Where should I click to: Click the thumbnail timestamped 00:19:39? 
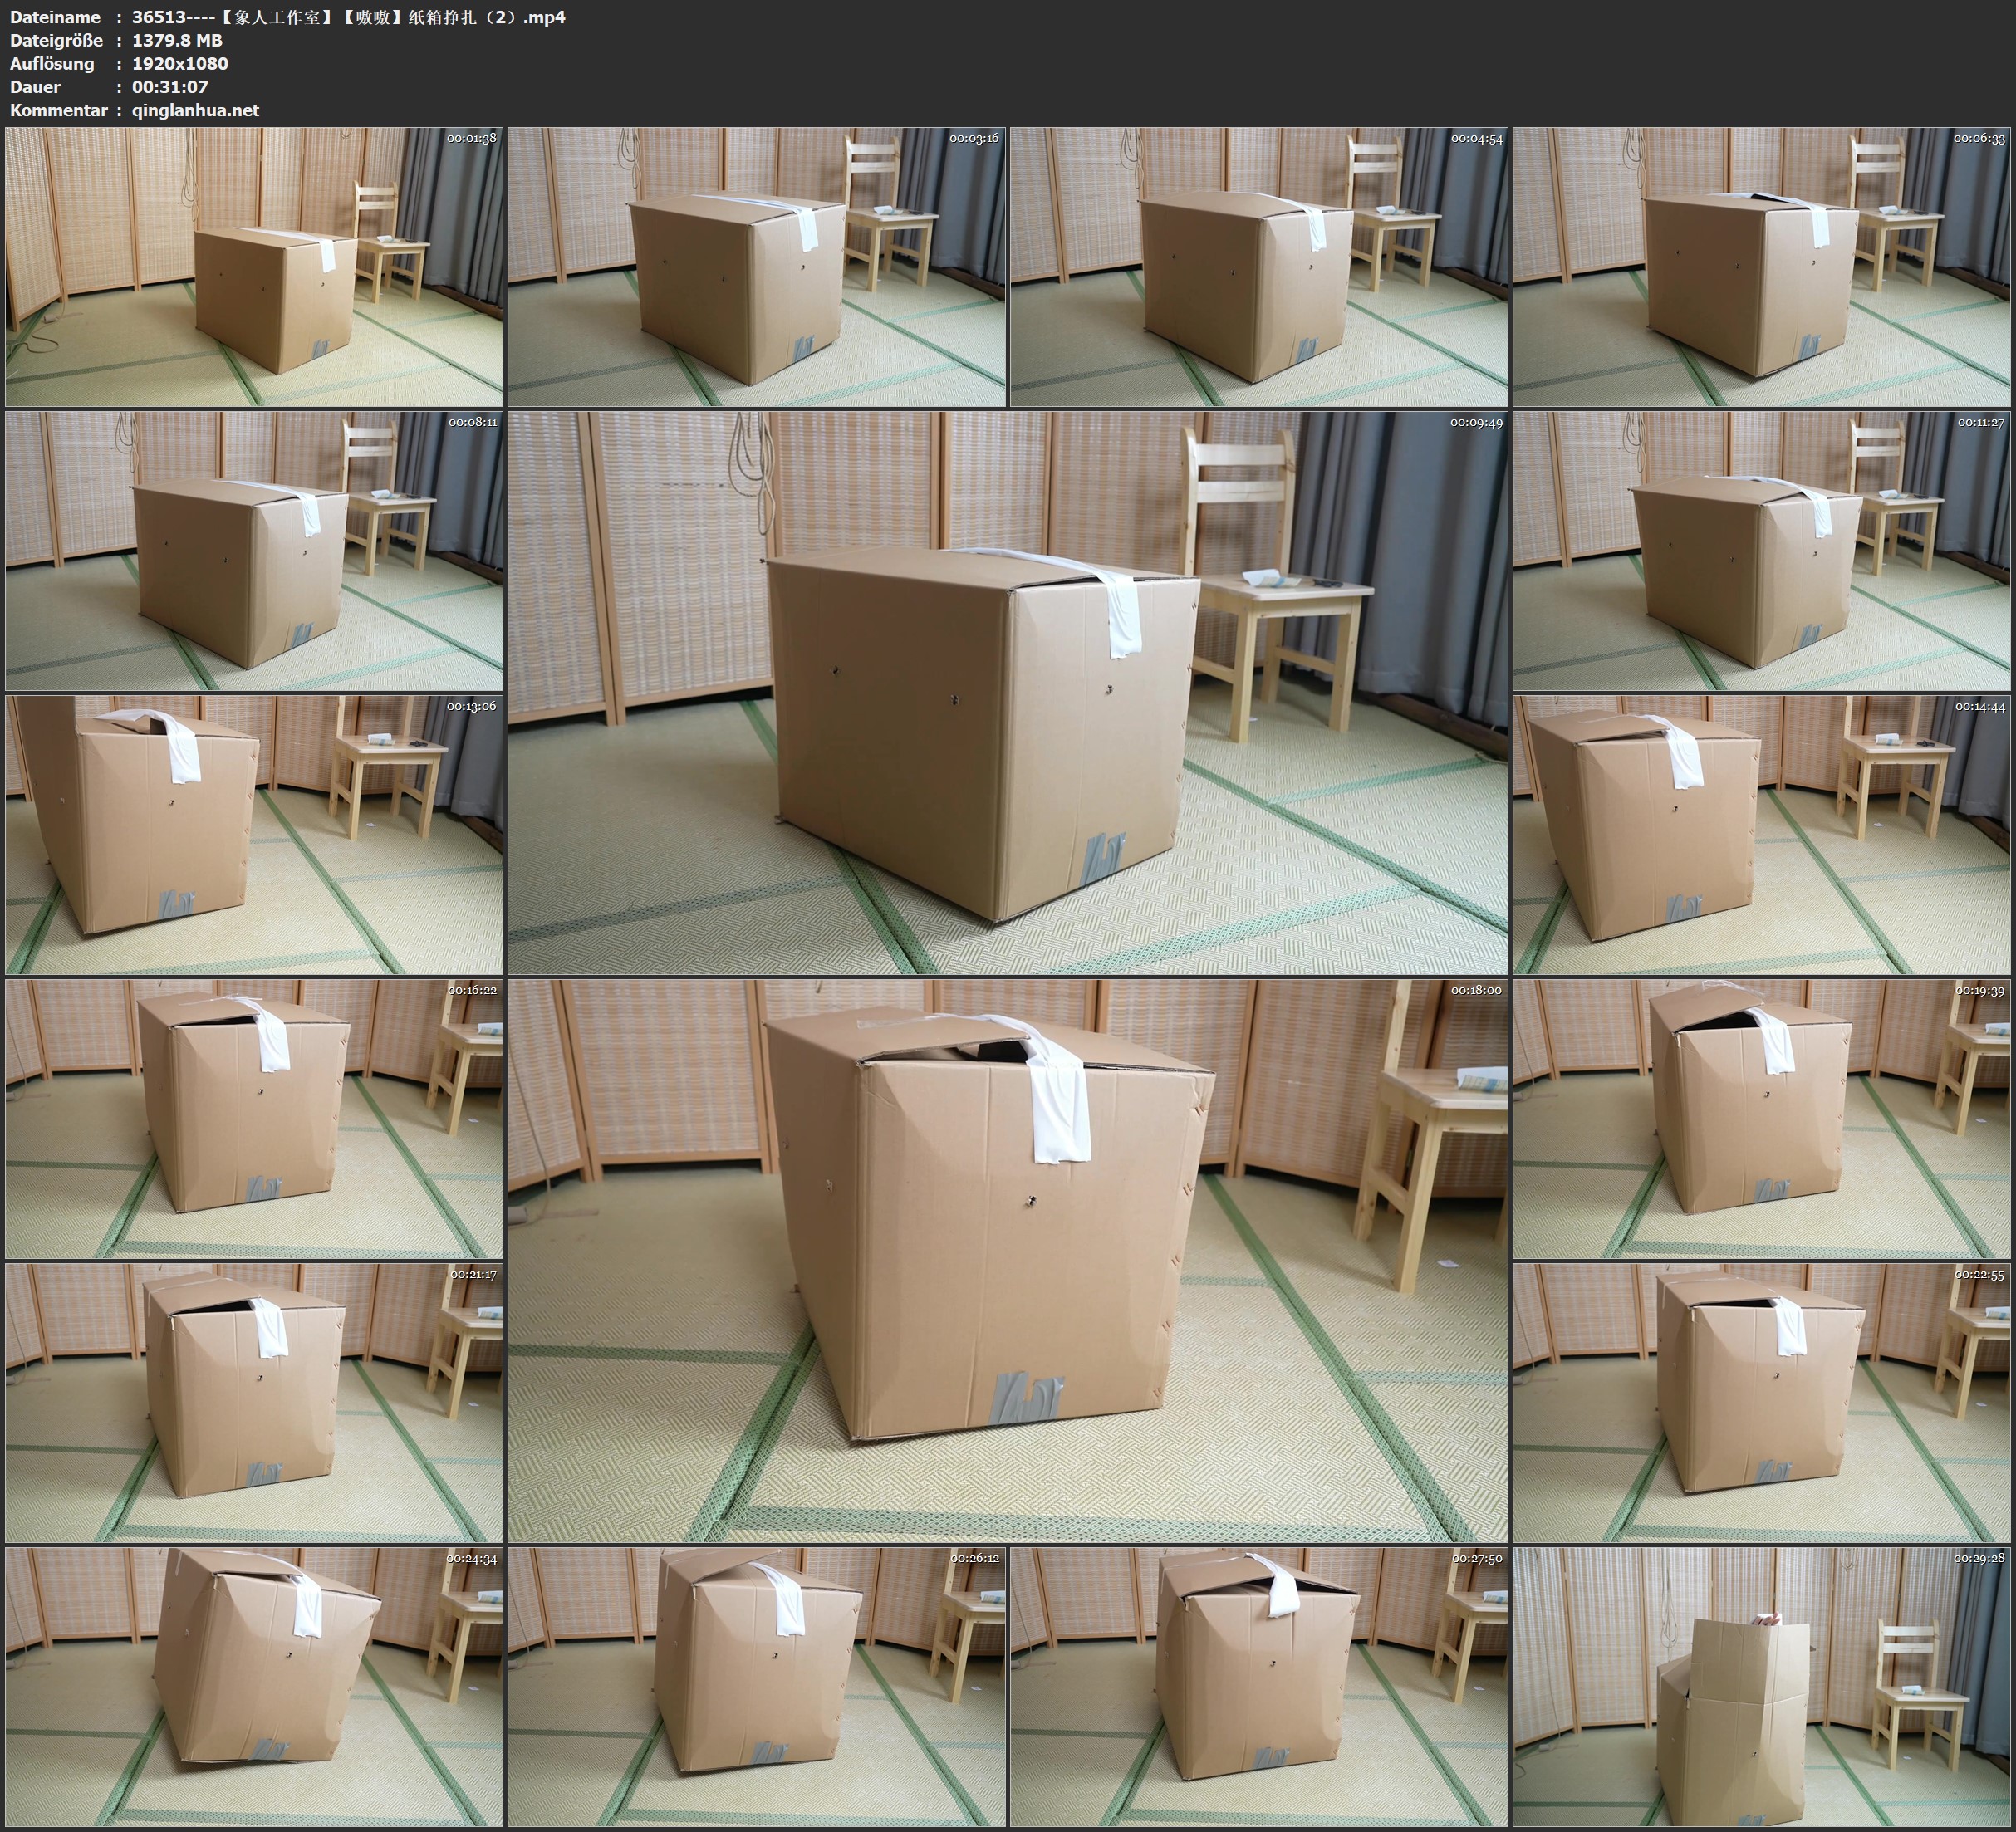(1762, 1118)
